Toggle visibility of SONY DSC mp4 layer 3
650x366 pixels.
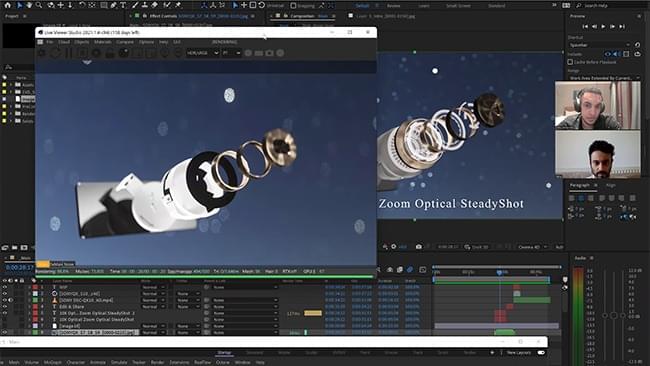click(5, 300)
